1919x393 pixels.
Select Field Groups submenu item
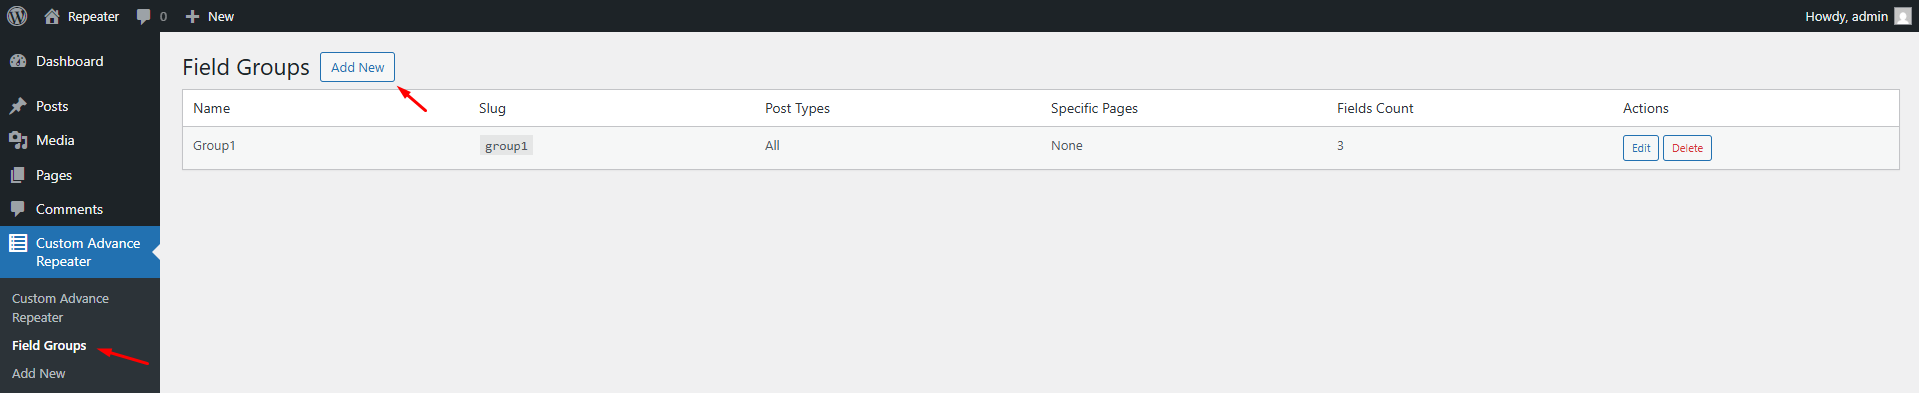click(49, 345)
